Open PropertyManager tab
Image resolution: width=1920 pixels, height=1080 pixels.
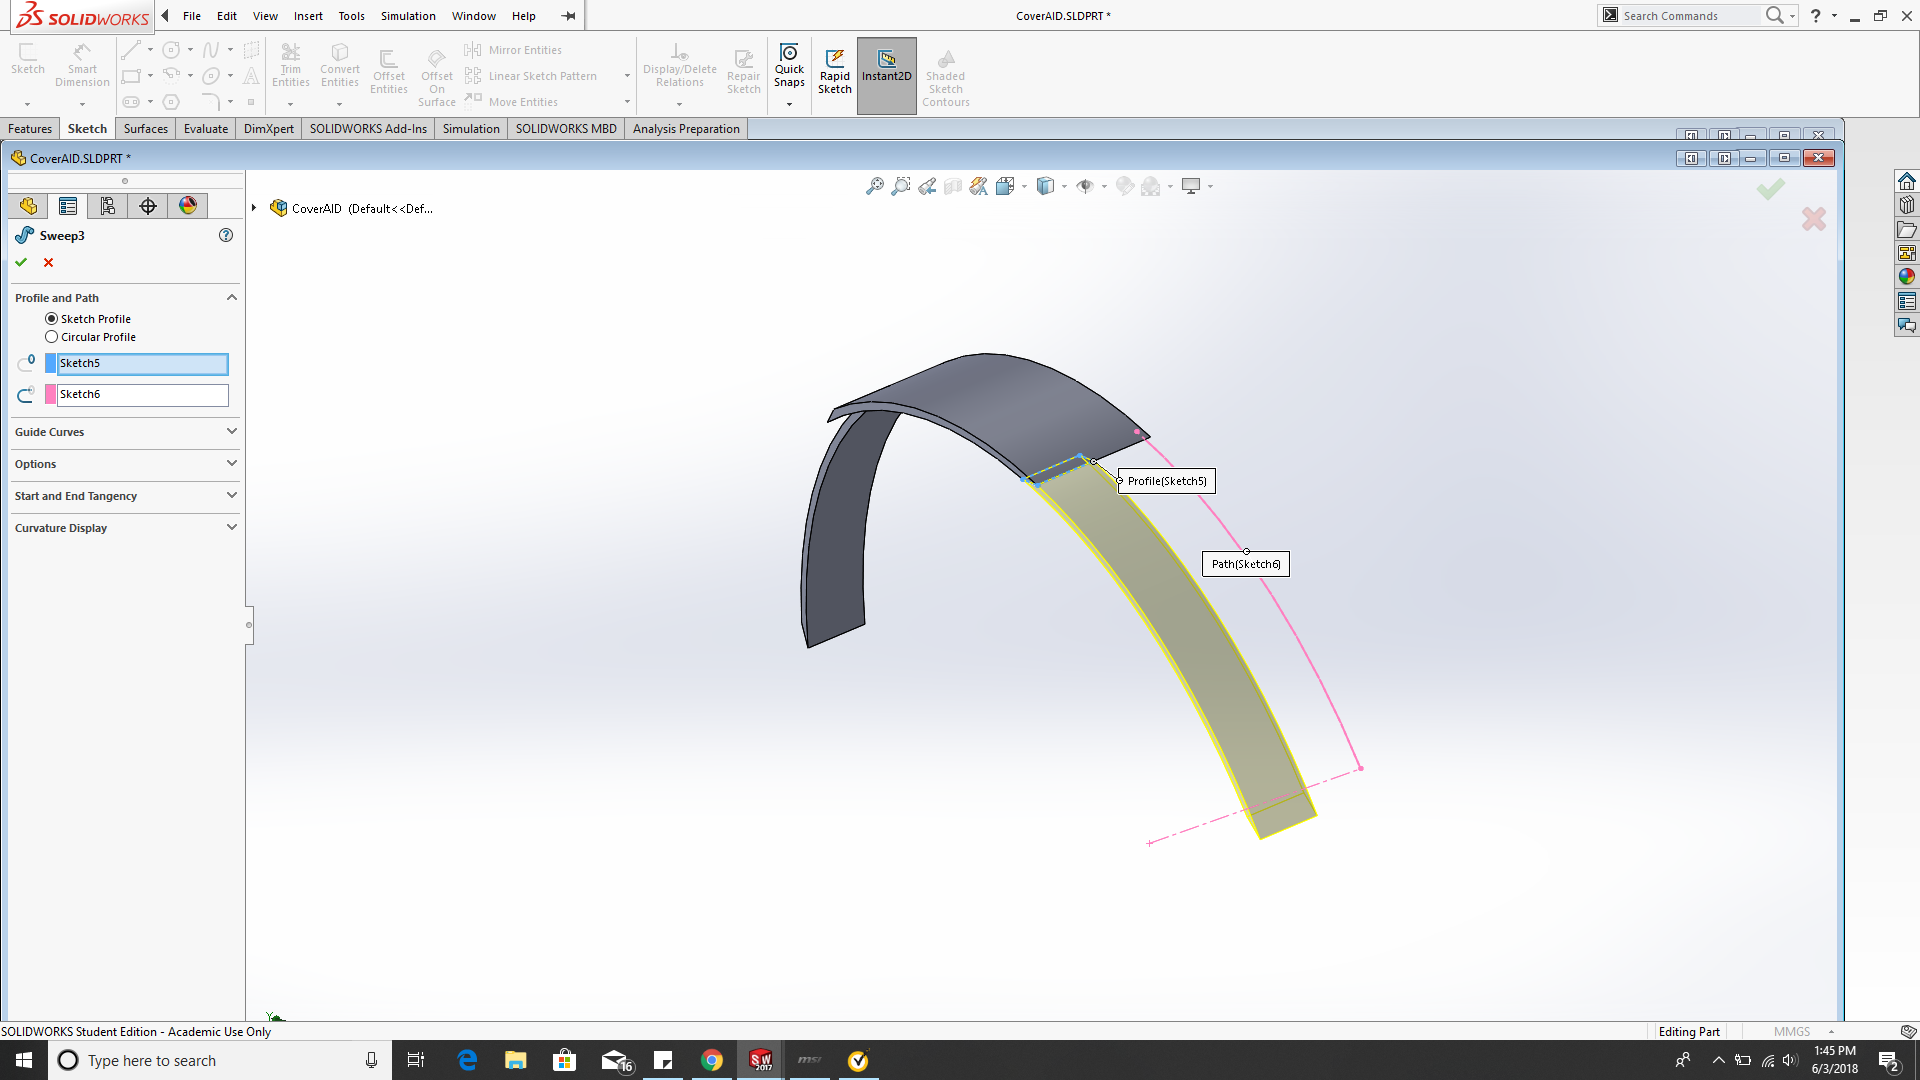68,206
